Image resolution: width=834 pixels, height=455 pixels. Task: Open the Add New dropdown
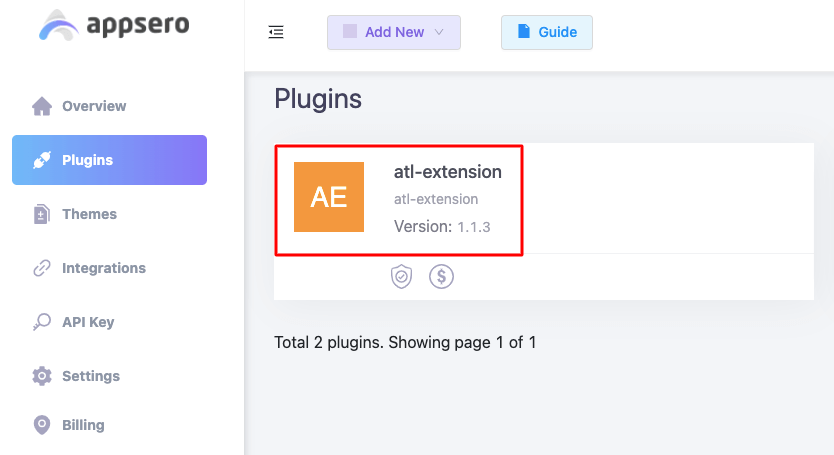tap(394, 32)
